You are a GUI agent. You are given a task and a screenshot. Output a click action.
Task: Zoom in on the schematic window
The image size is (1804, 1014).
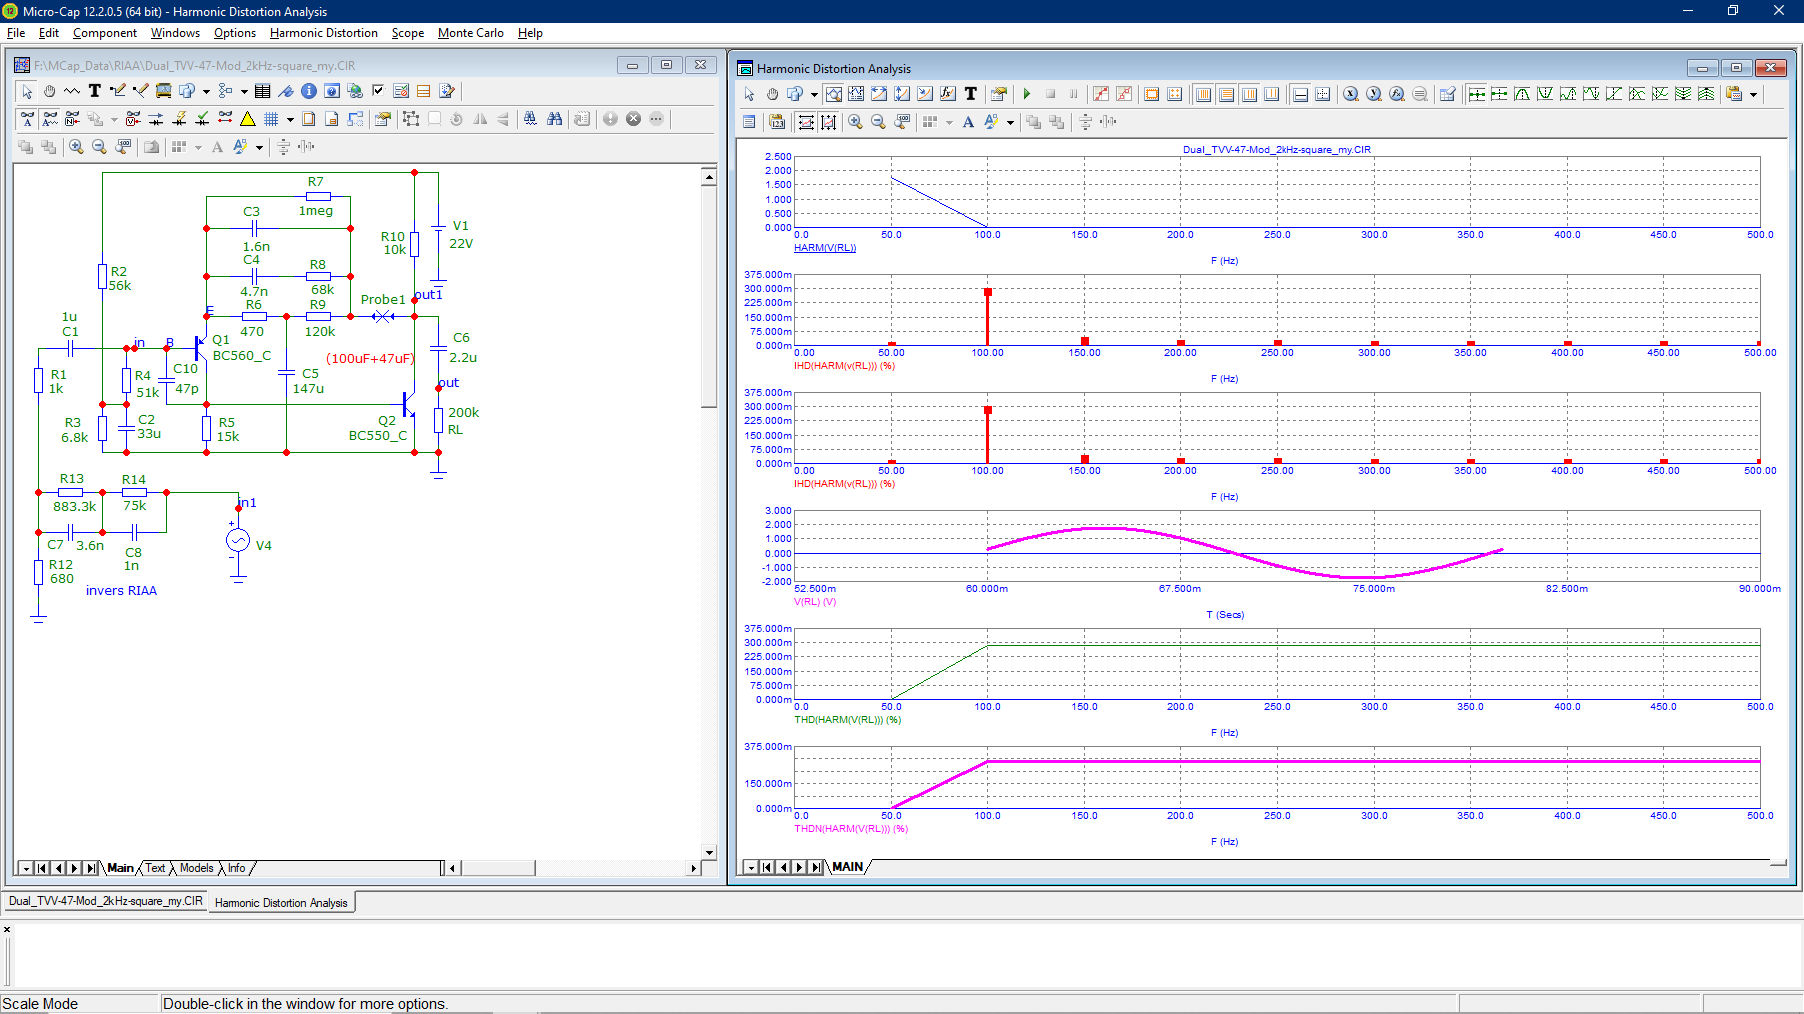coord(76,147)
